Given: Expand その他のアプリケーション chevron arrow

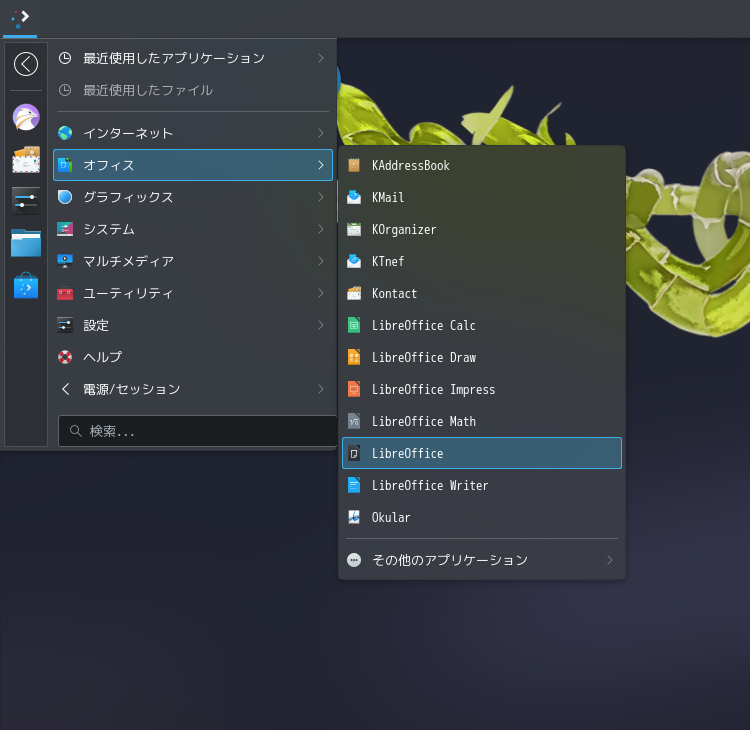Looking at the screenshot, I should 610,560.
